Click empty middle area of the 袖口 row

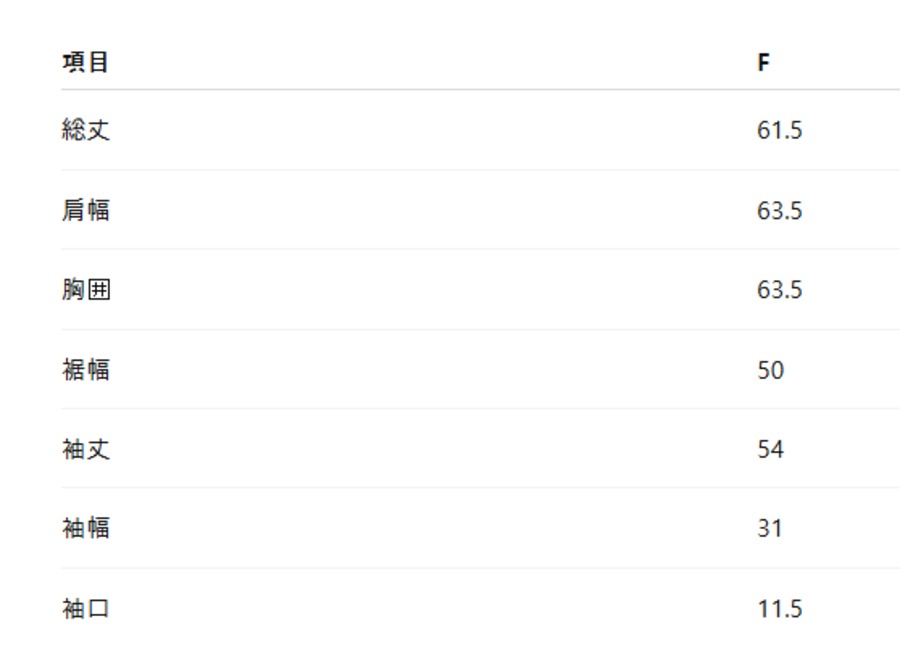tap(430, 608)
